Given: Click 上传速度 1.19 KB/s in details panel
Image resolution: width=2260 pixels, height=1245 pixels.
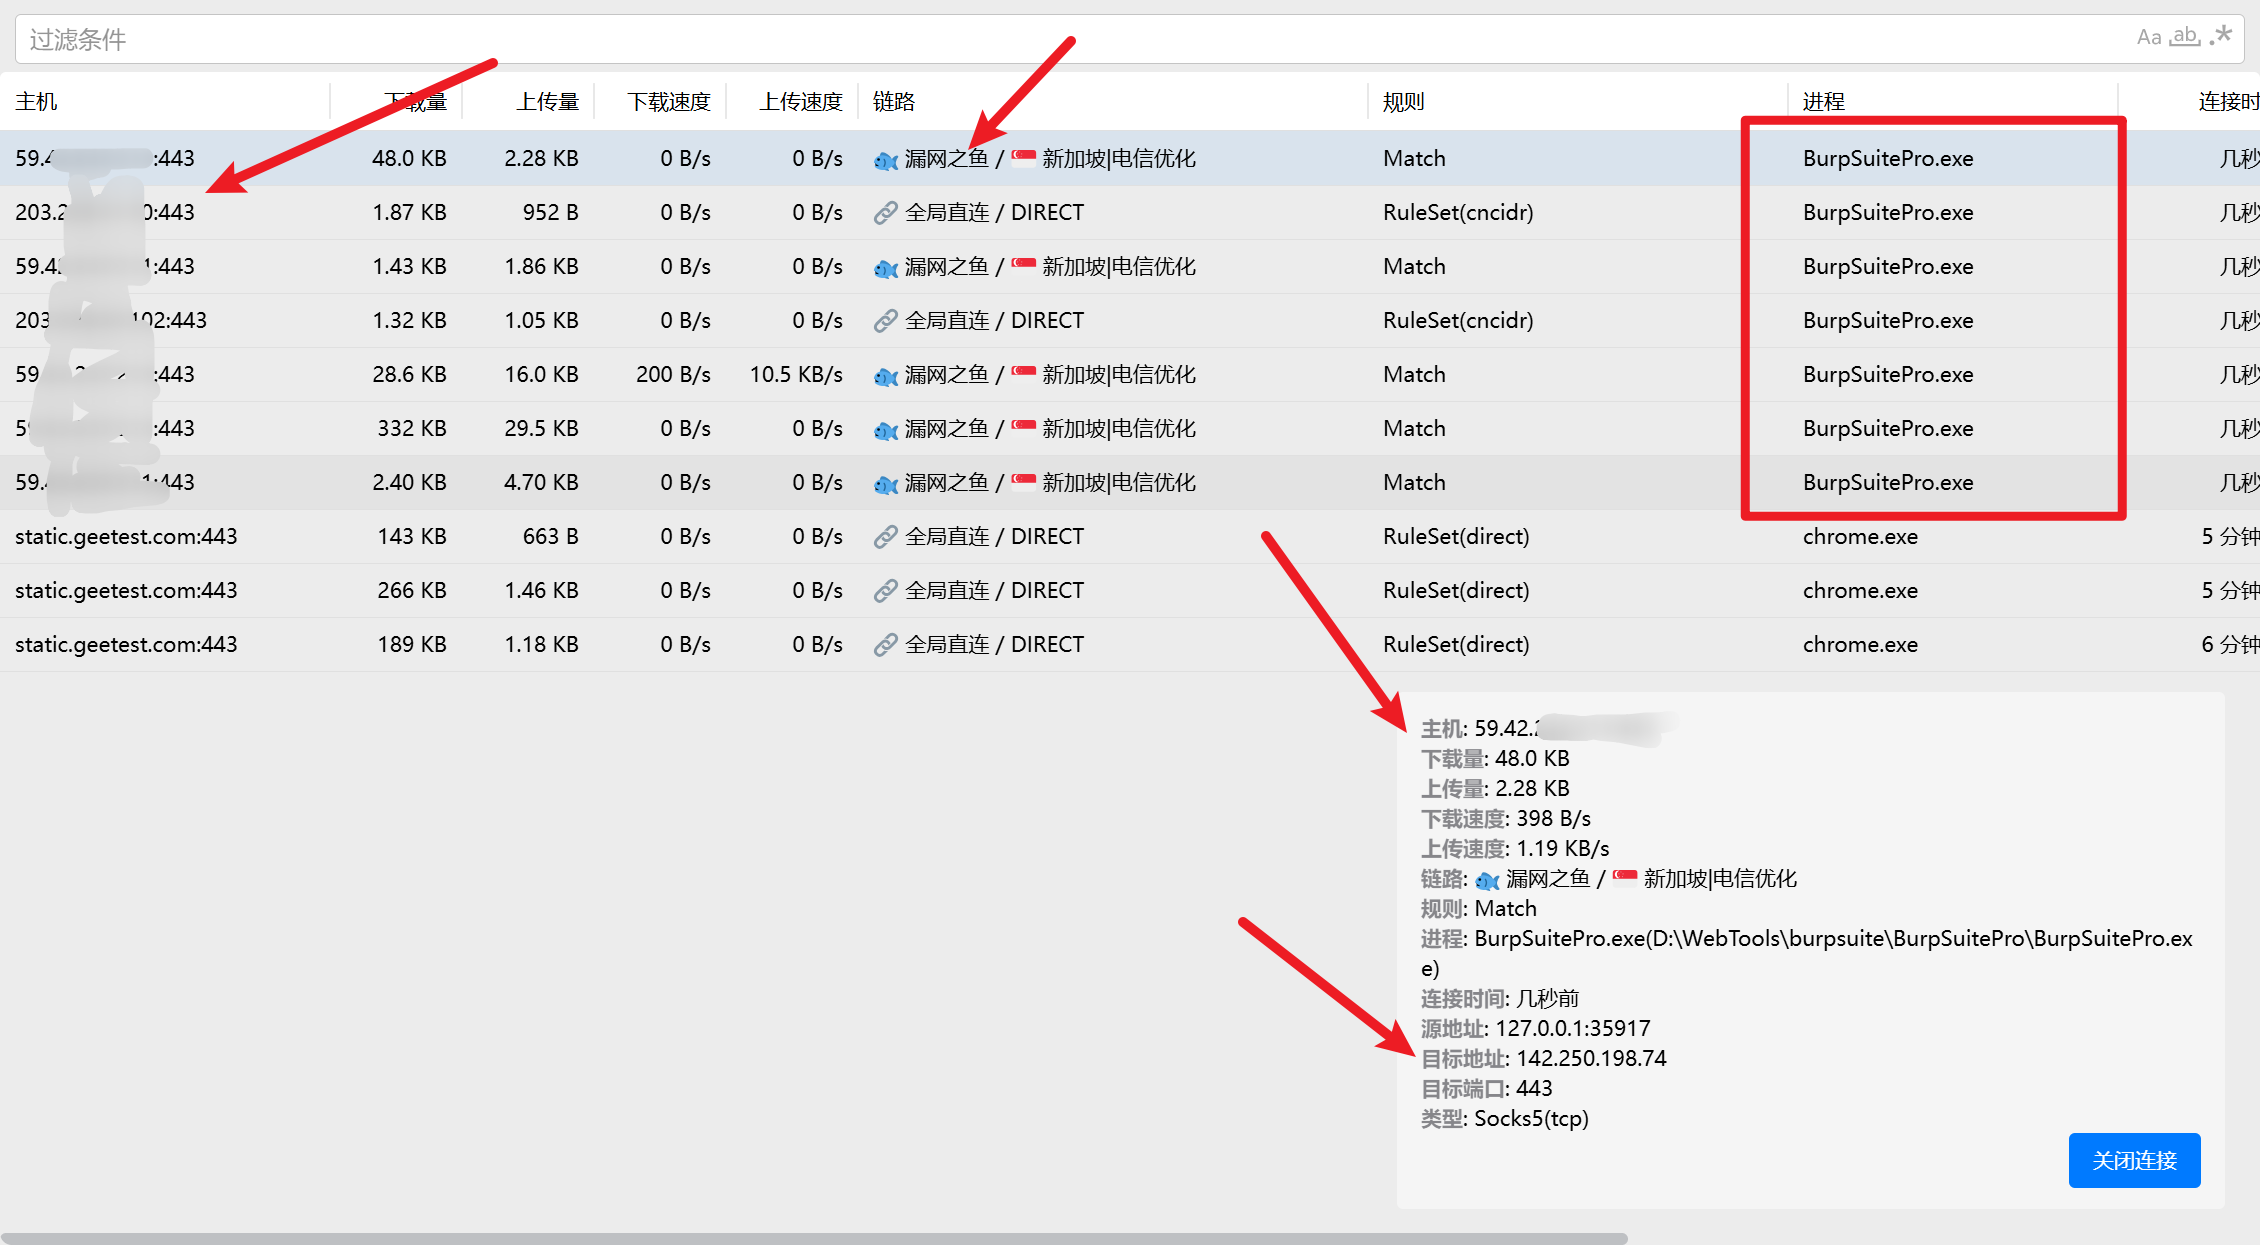Looking at the screenshot, I should pyautogui.click(x=1515, y=848).
